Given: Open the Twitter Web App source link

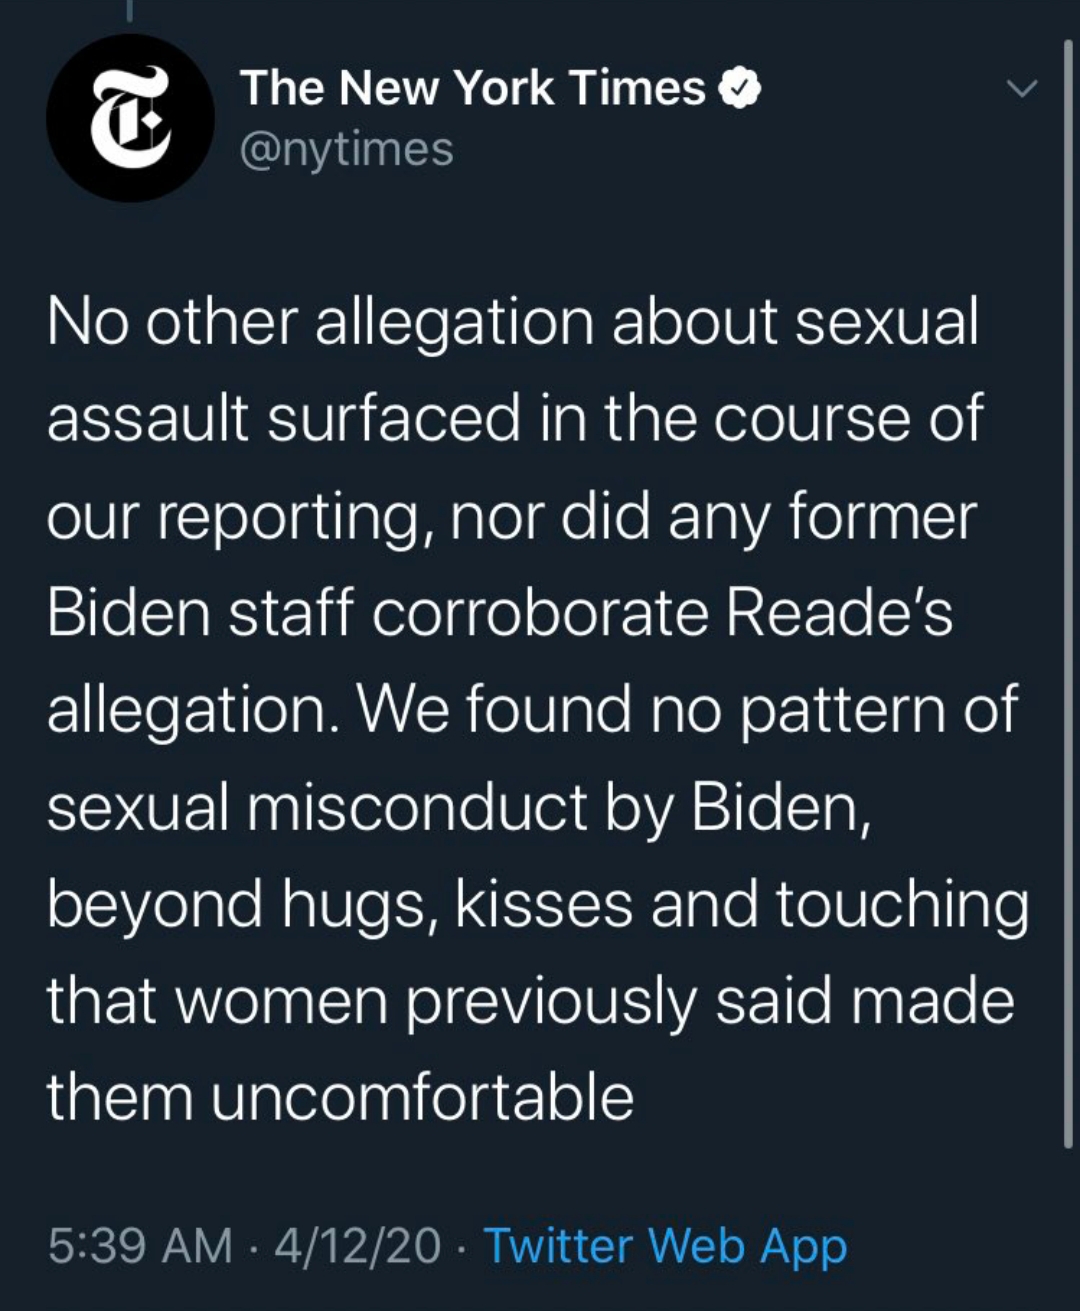Looking at the screenshot, I should (x=665, y=1246).
